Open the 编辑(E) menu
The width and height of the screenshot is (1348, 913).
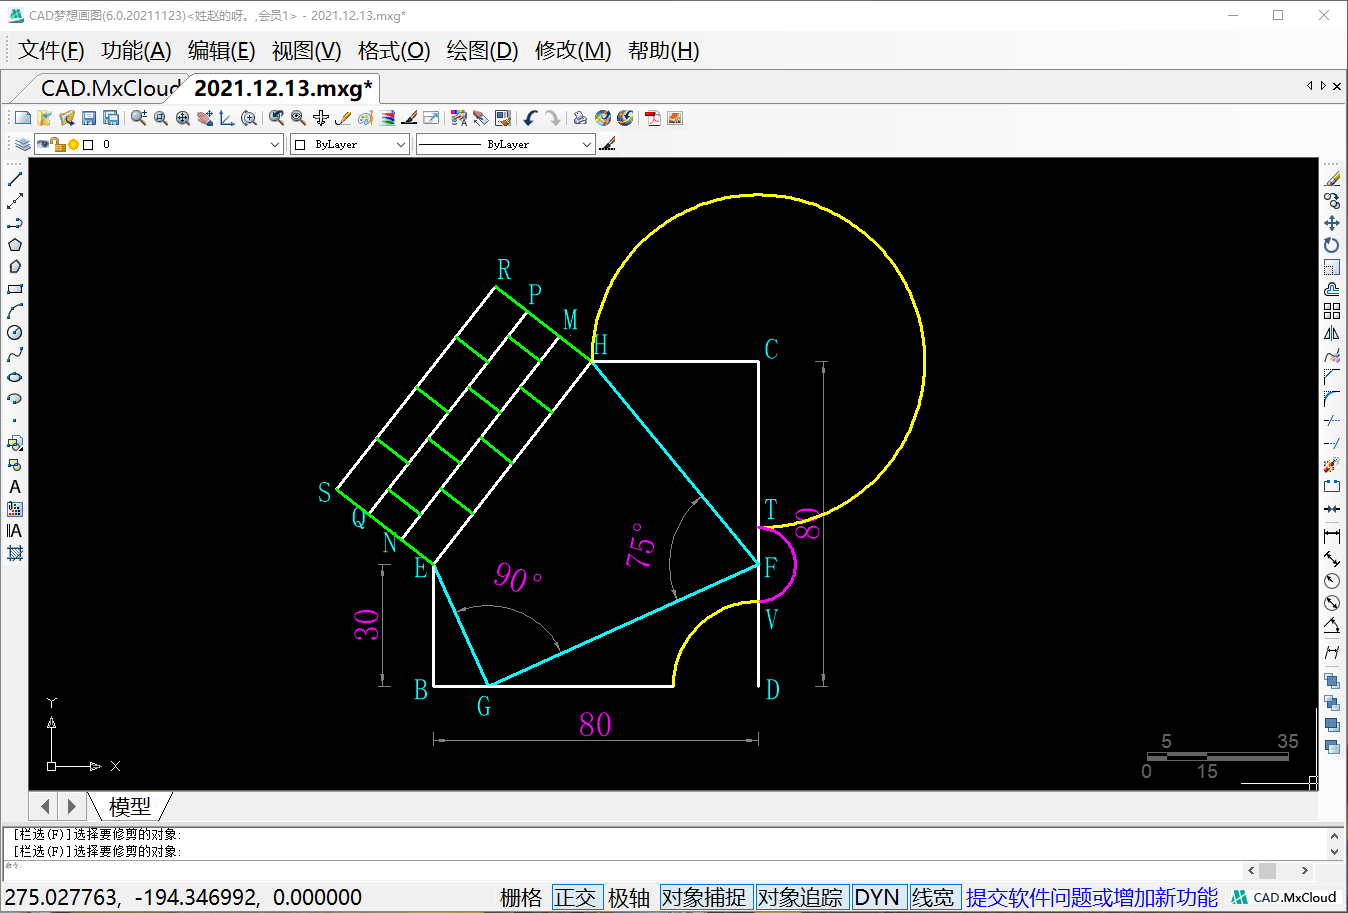(x=221, y=50)
